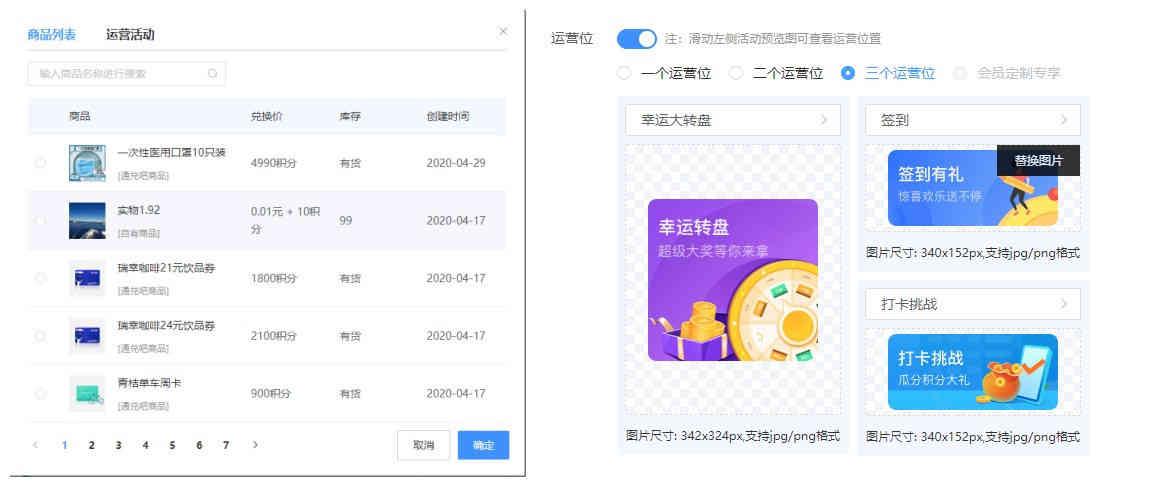Go to page 5
This screenshot has width=1152, height=487.
pyautogui.click(x=172, y=444)
